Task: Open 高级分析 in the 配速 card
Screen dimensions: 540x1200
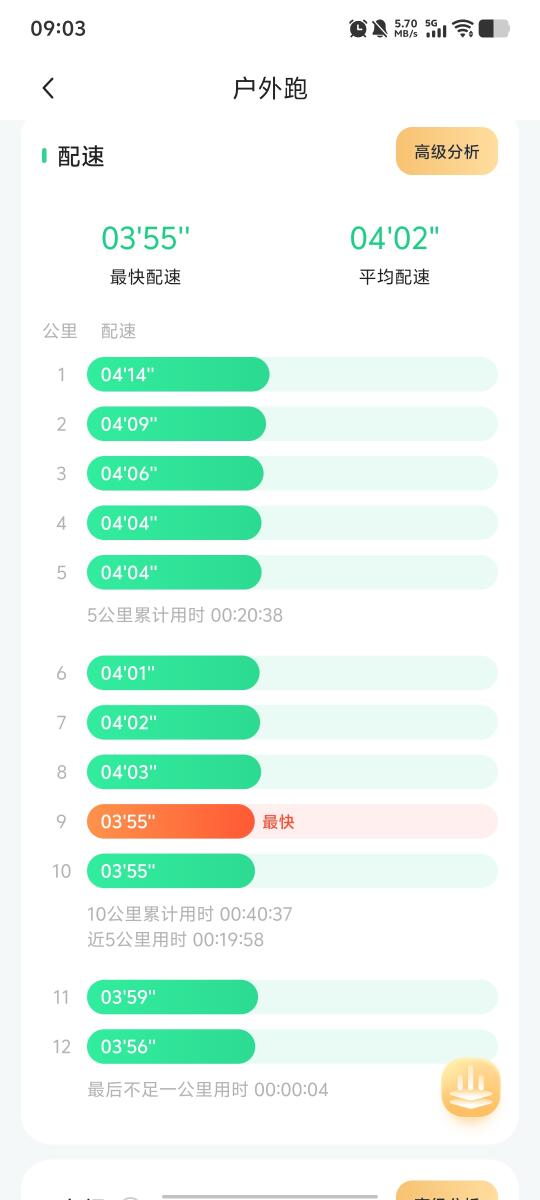Action: pos(447,152)
